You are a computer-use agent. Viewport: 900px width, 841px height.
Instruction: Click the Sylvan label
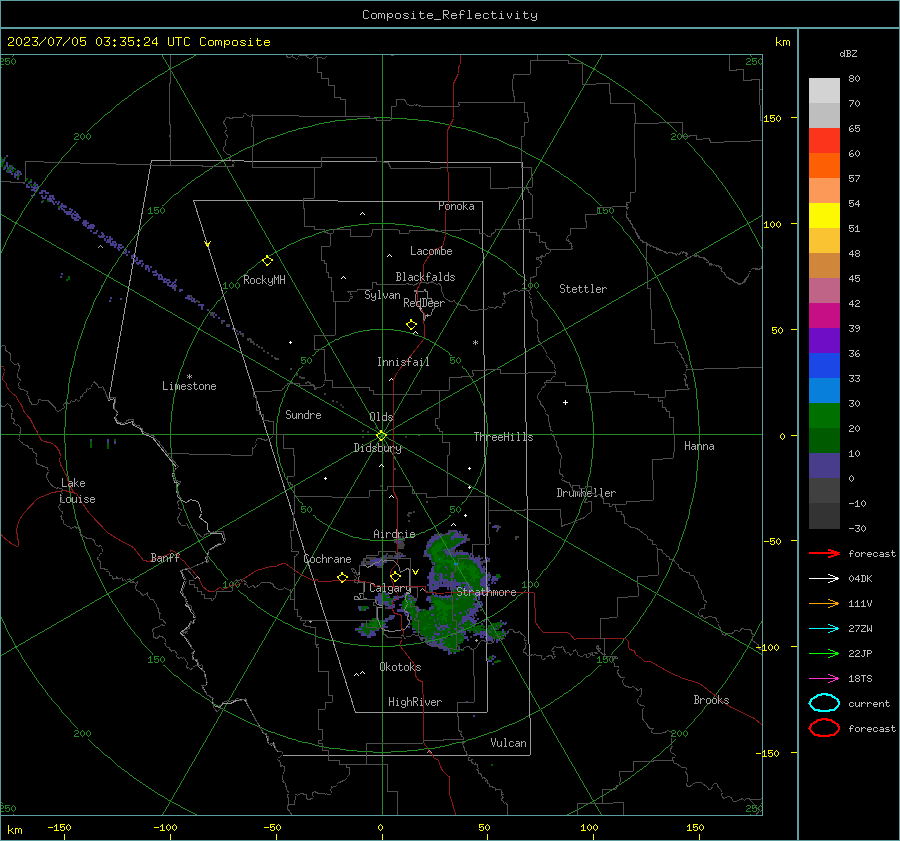point(382,295)
